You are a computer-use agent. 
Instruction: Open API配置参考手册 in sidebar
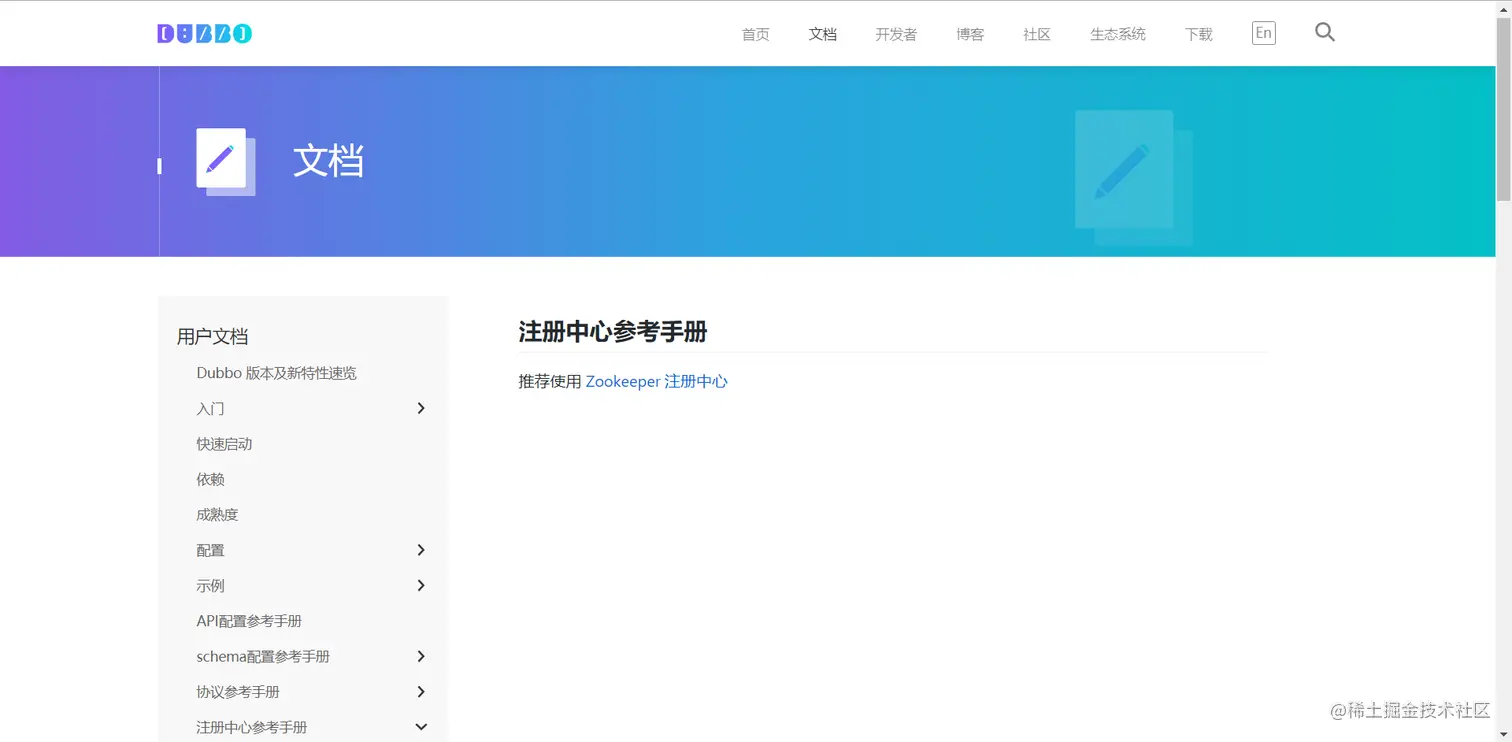249,621
